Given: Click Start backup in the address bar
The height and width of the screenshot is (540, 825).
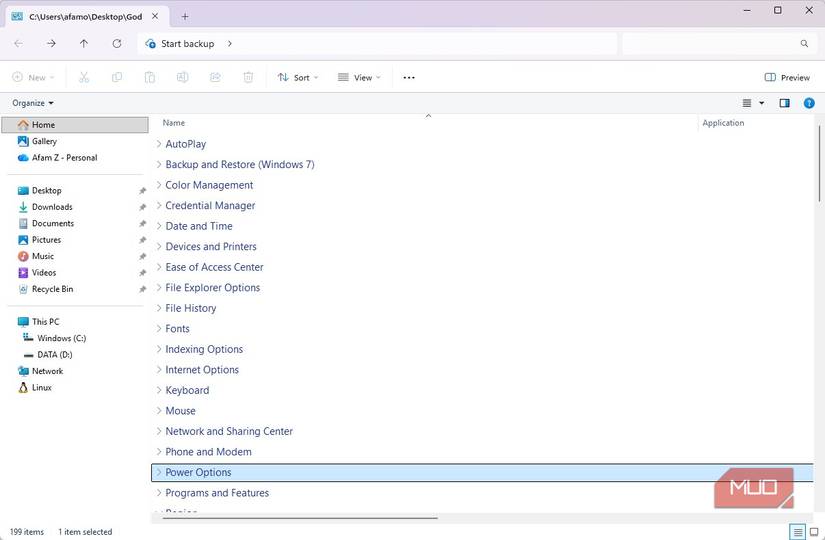Looking at the screenshot, I should click(187, 44).
